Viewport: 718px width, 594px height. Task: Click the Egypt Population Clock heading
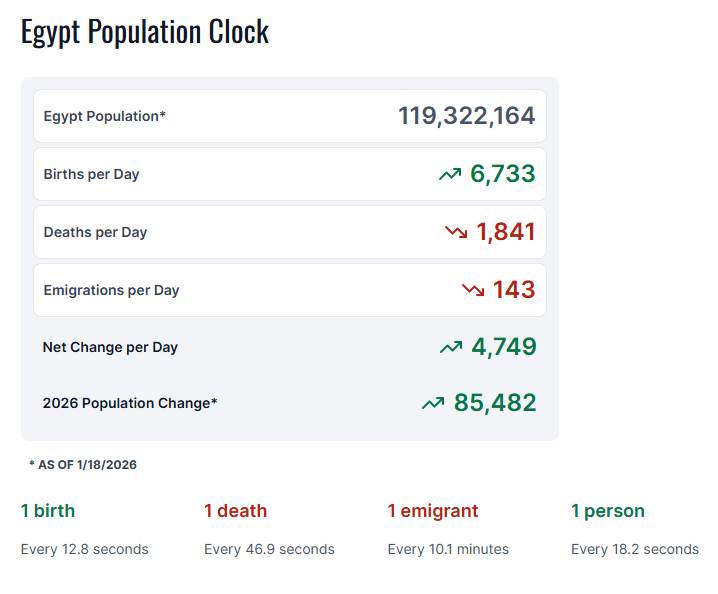pyautogui.click(x=145, y=32)
